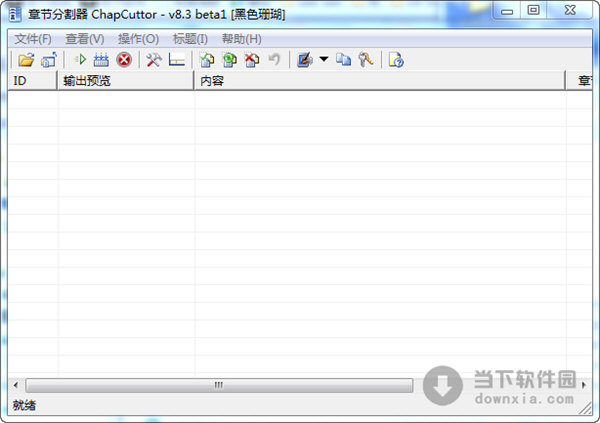Open settings with the crossed tools icon

pyautogui.click(x=154, y=60)
